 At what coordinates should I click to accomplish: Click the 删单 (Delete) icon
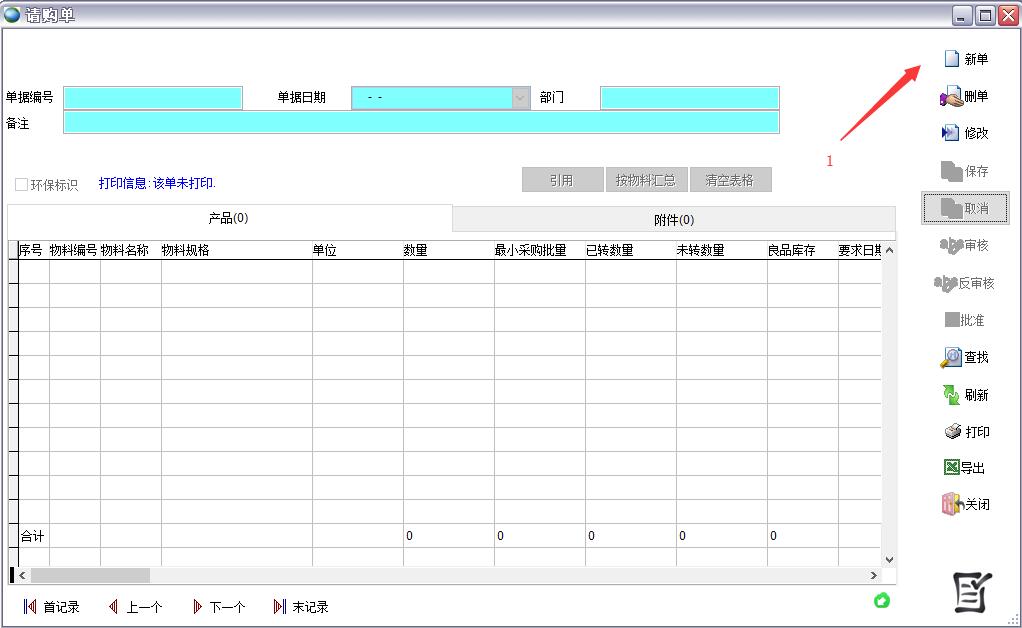(950, 97)
